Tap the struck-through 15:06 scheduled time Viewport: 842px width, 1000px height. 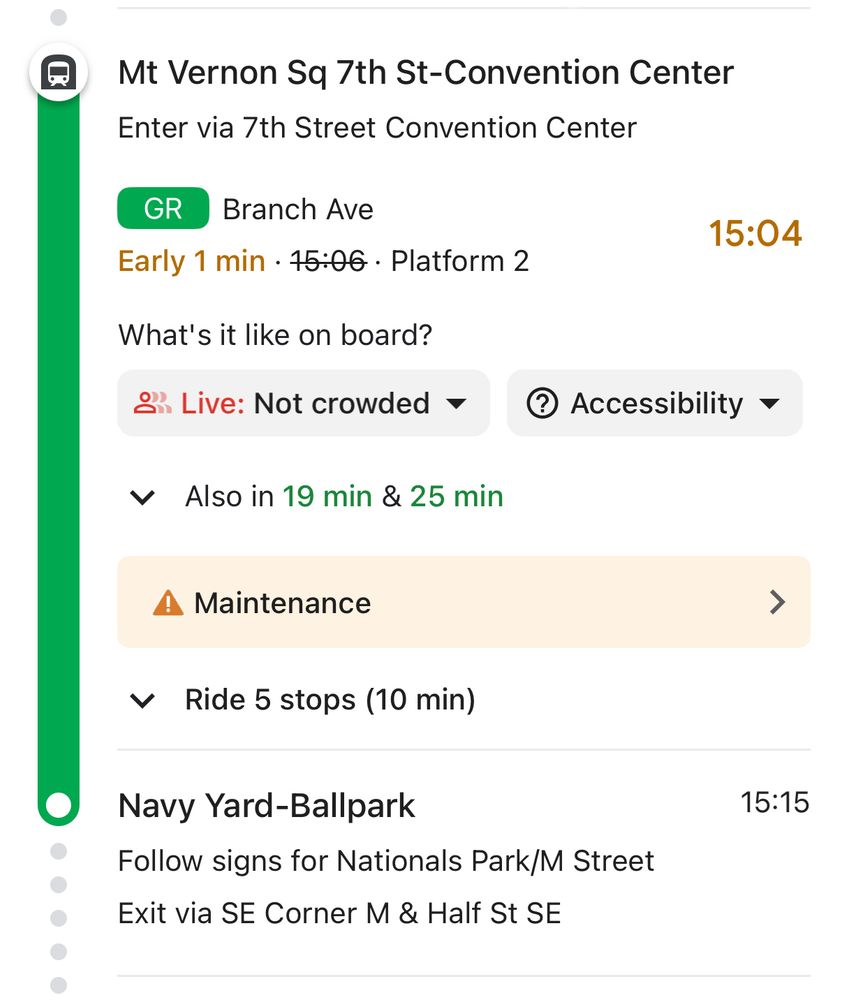pyautogui.click(x=329, y=261)
